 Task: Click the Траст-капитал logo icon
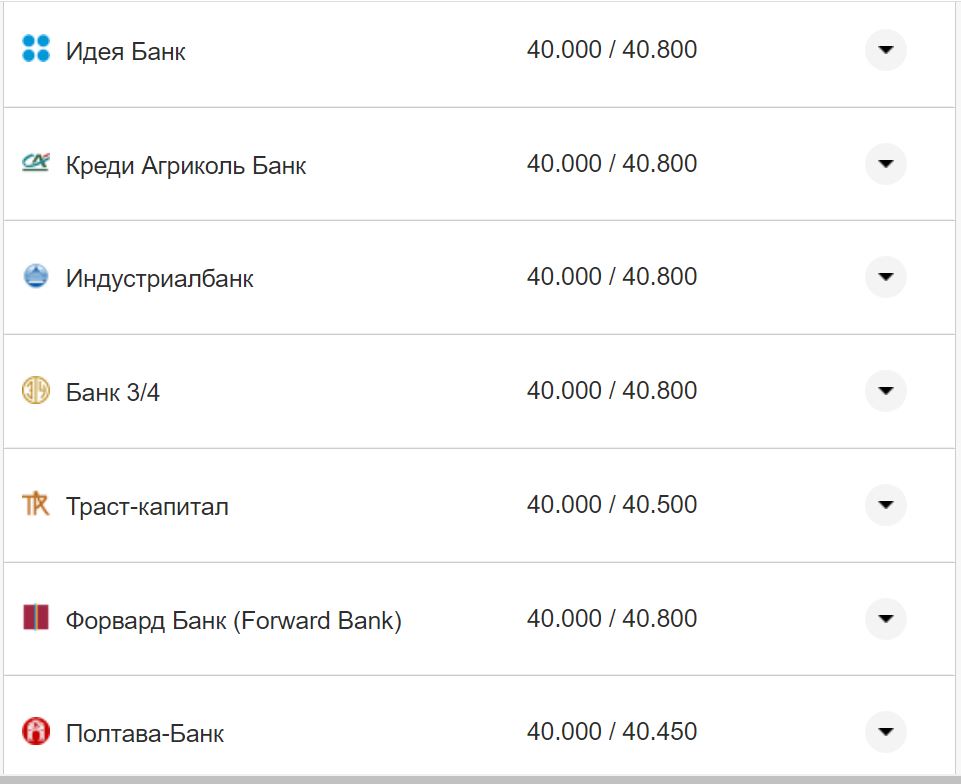pos(37,505)
